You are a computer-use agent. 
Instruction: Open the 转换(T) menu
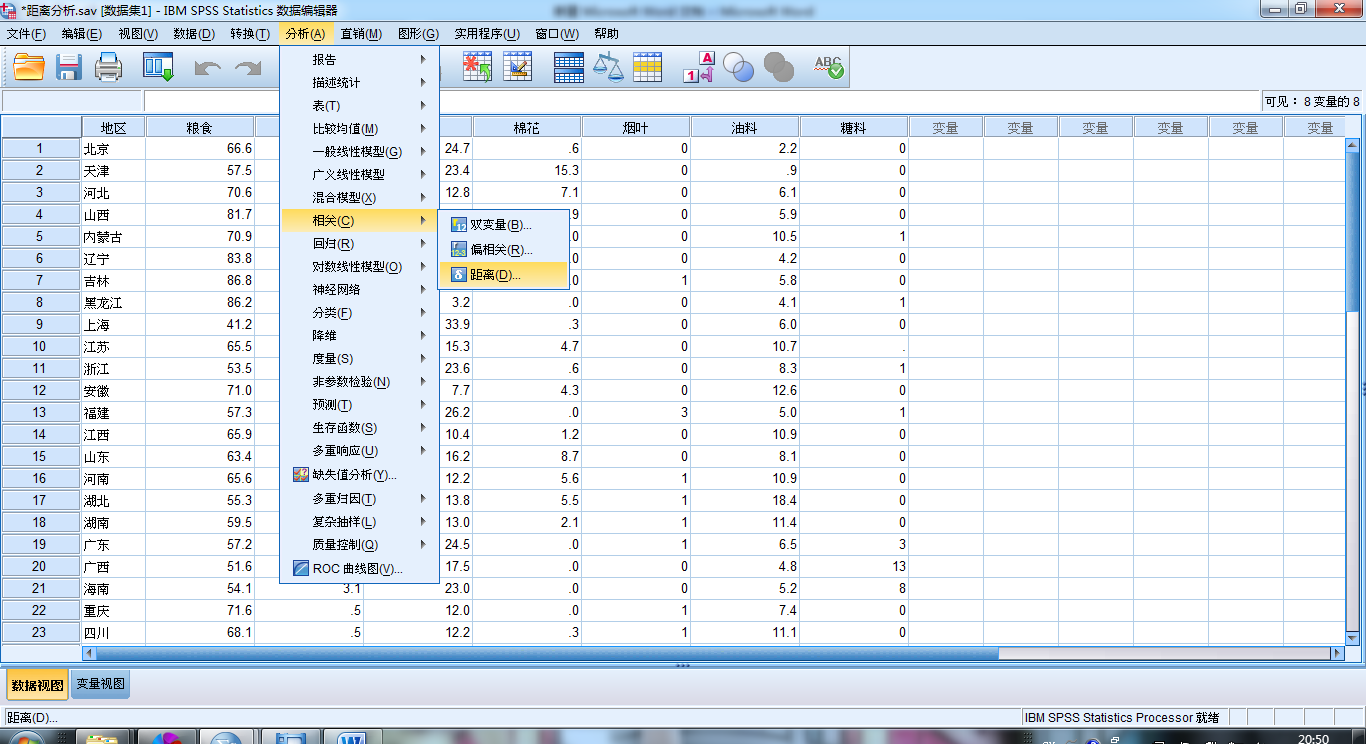click(250, 34)
